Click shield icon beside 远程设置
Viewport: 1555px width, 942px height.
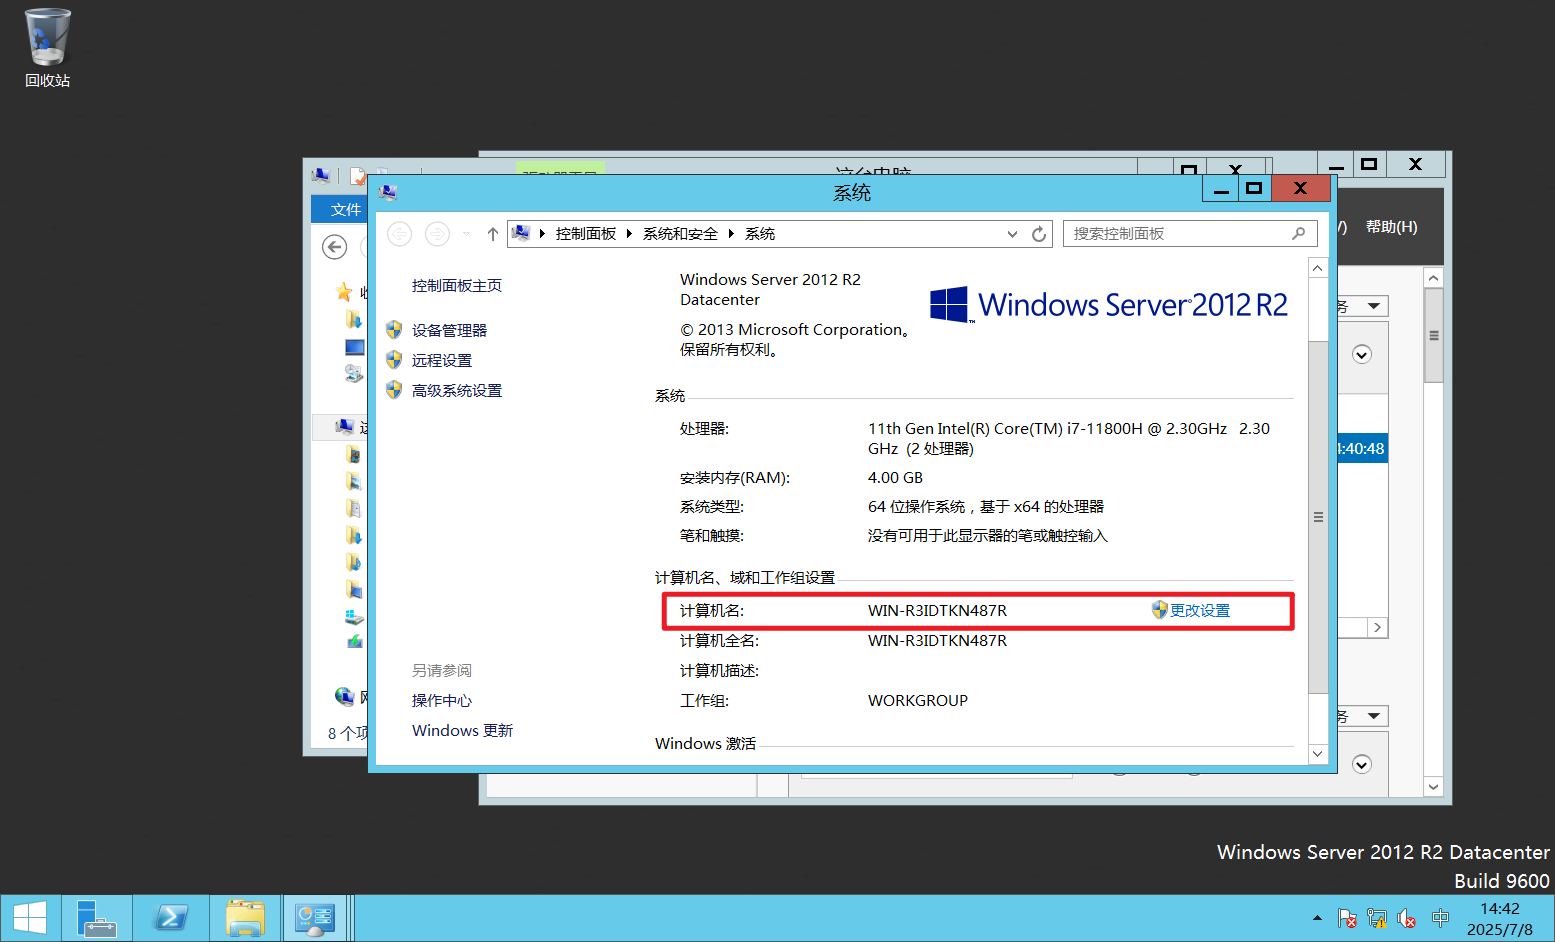pyautogui.click(x=394, y=360)
